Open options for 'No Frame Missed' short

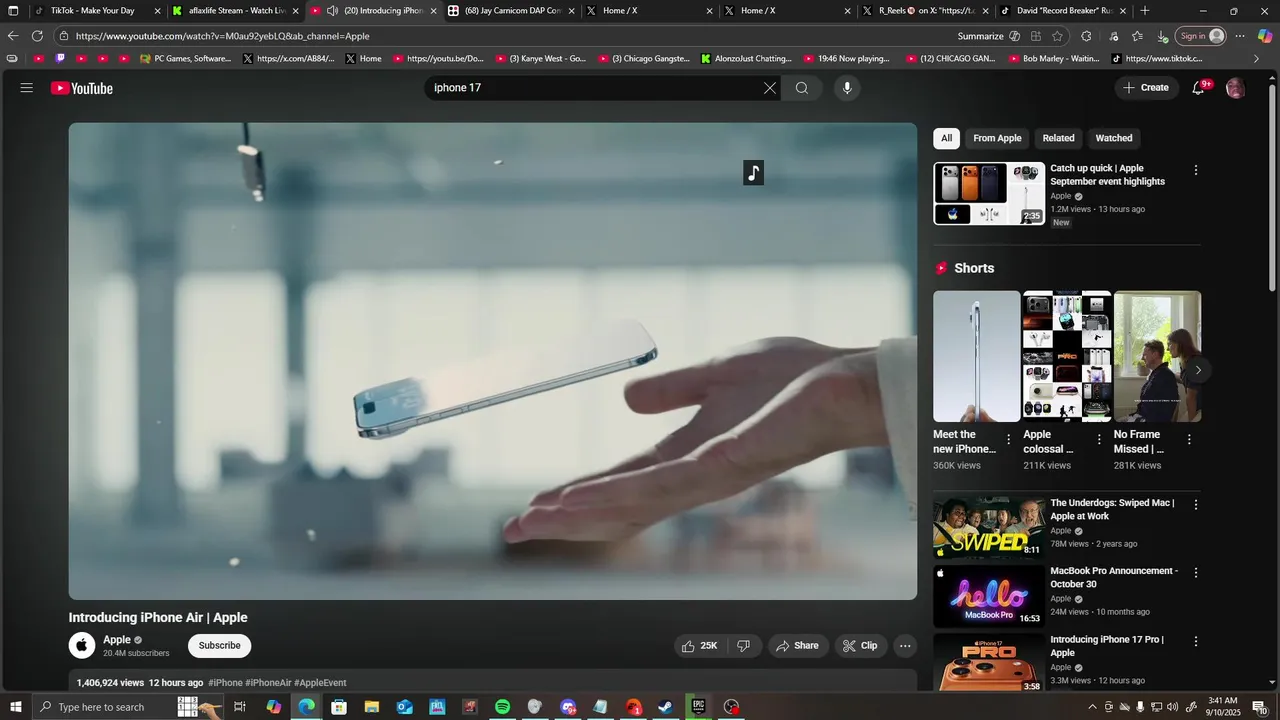(x=1189, y=439)
